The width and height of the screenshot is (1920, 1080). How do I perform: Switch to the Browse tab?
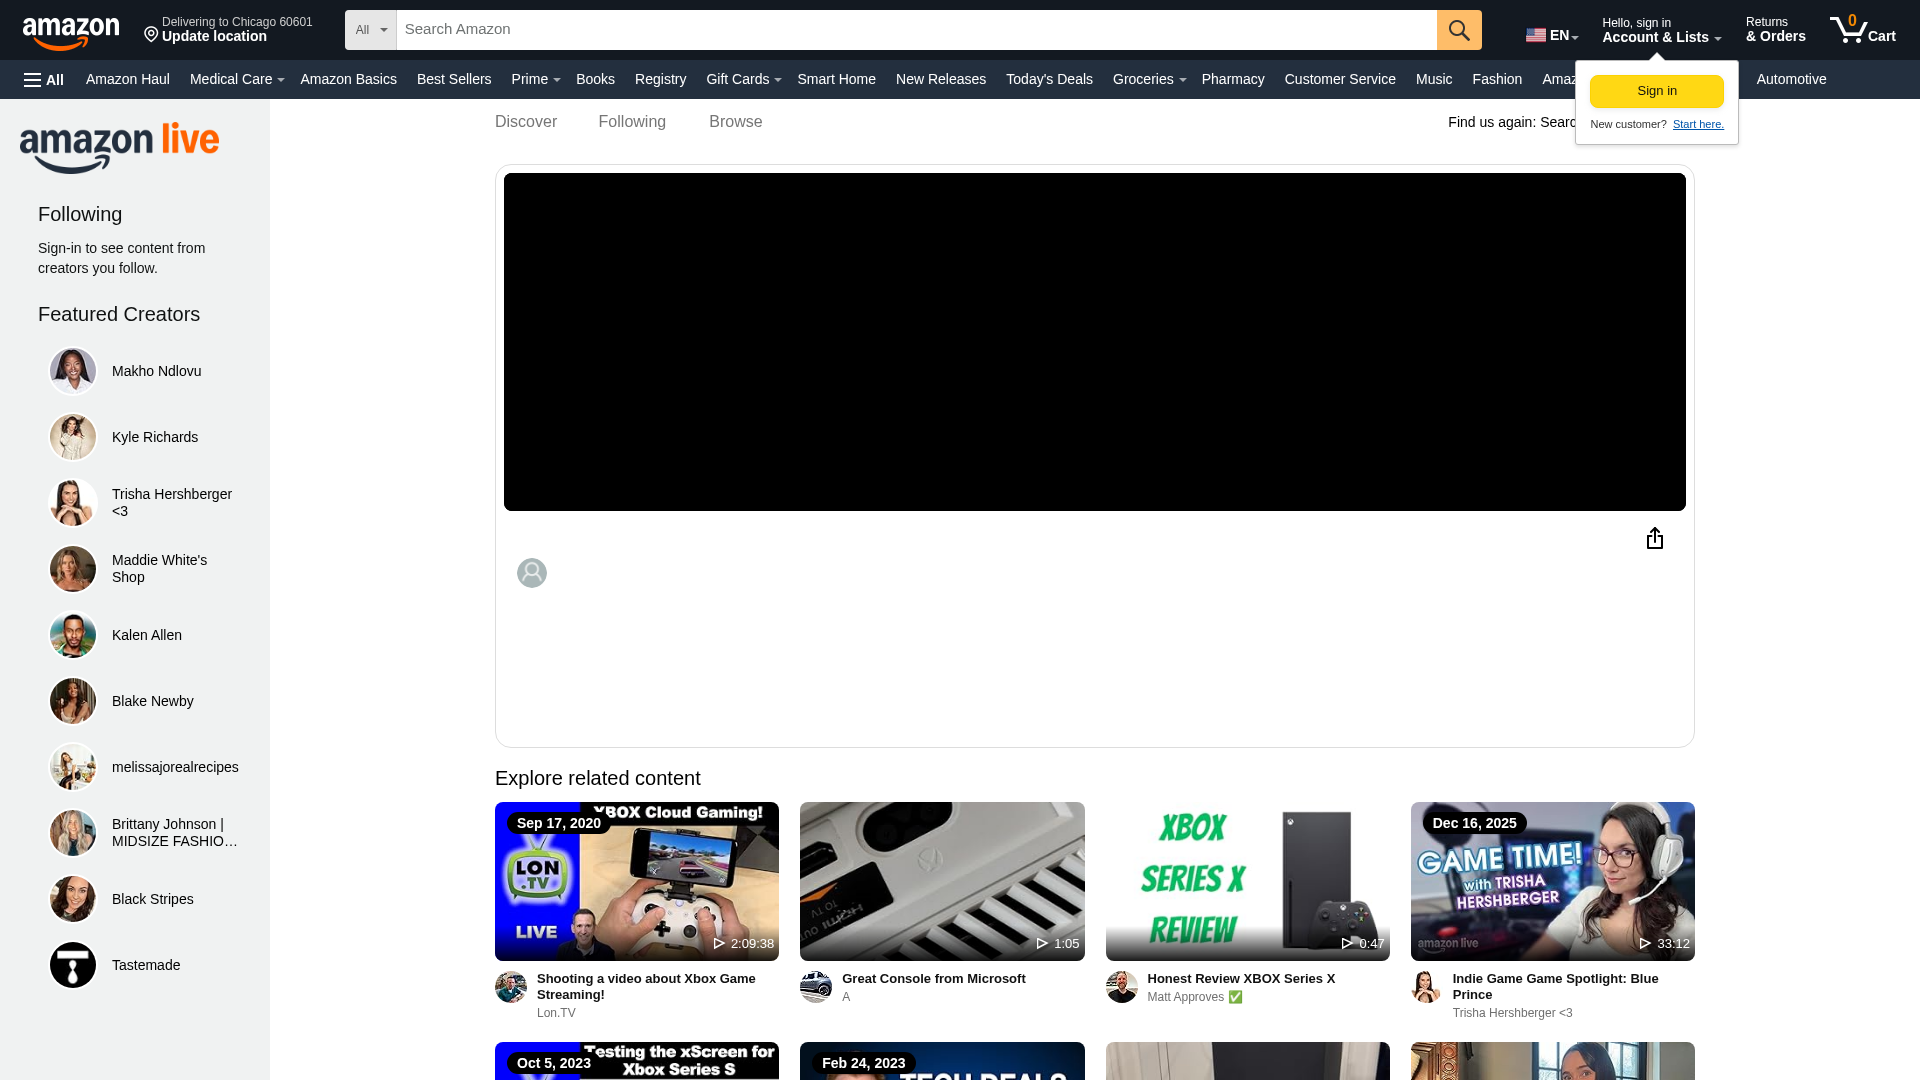[735, 121]
